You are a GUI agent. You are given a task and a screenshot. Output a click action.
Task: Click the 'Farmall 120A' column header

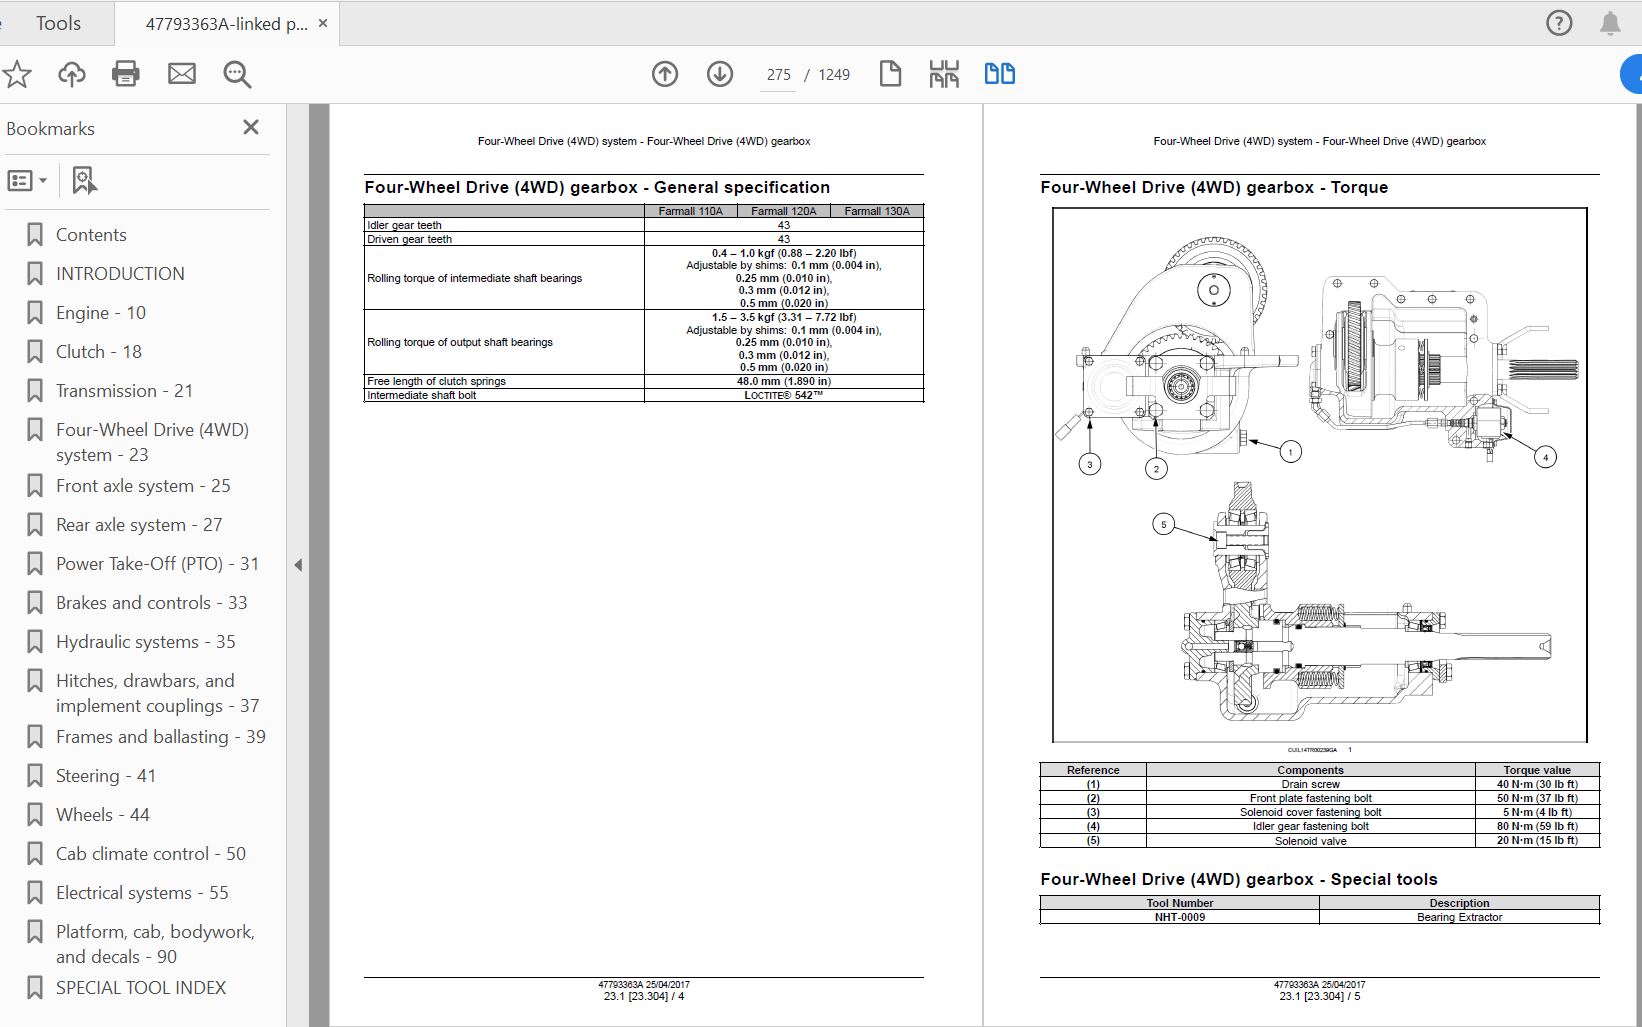[x=784, y=211]
